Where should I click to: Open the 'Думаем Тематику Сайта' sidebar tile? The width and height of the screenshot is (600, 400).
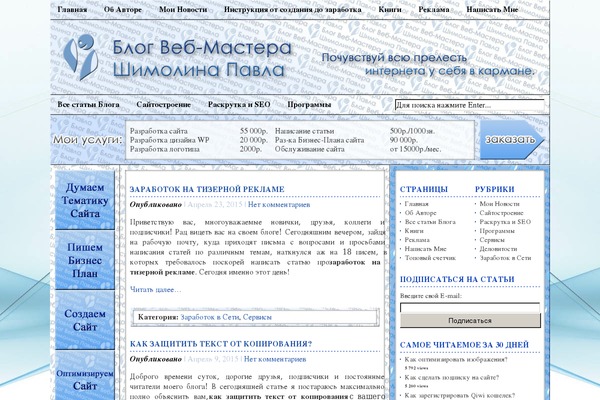point(85,200)
